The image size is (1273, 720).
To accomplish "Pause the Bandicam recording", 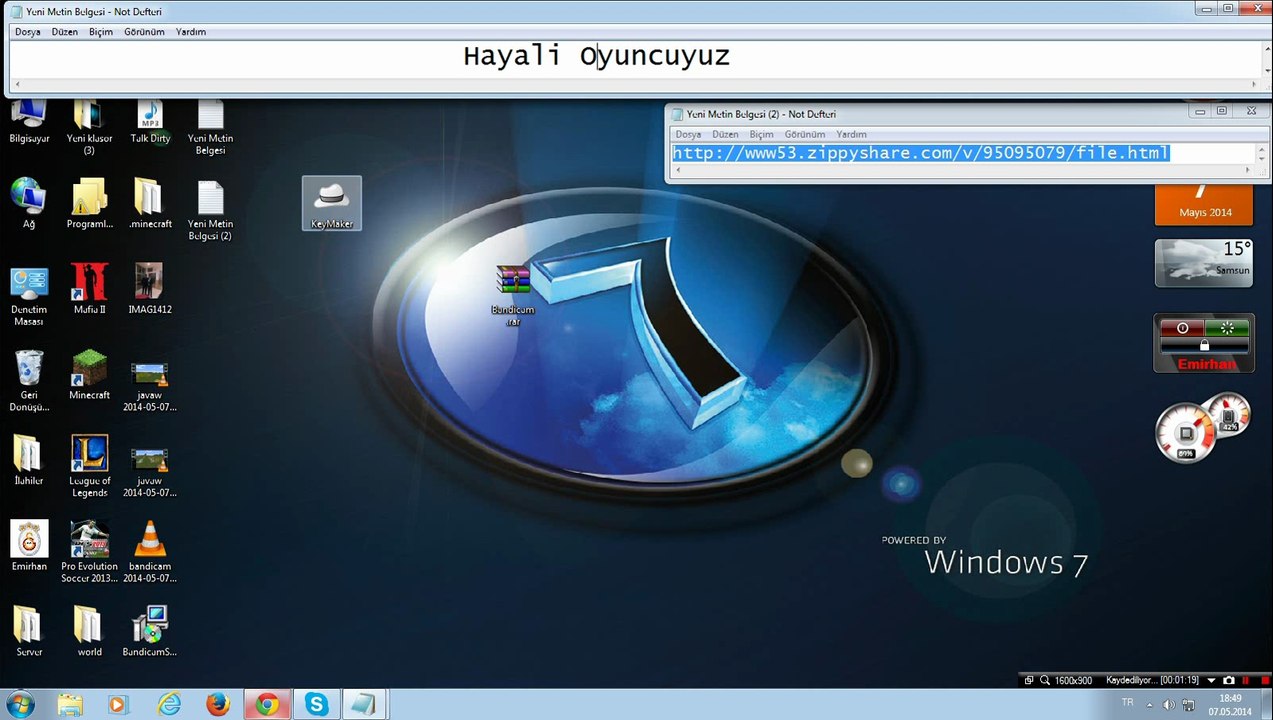I will pyautogui.click(x=1246, y=680).
